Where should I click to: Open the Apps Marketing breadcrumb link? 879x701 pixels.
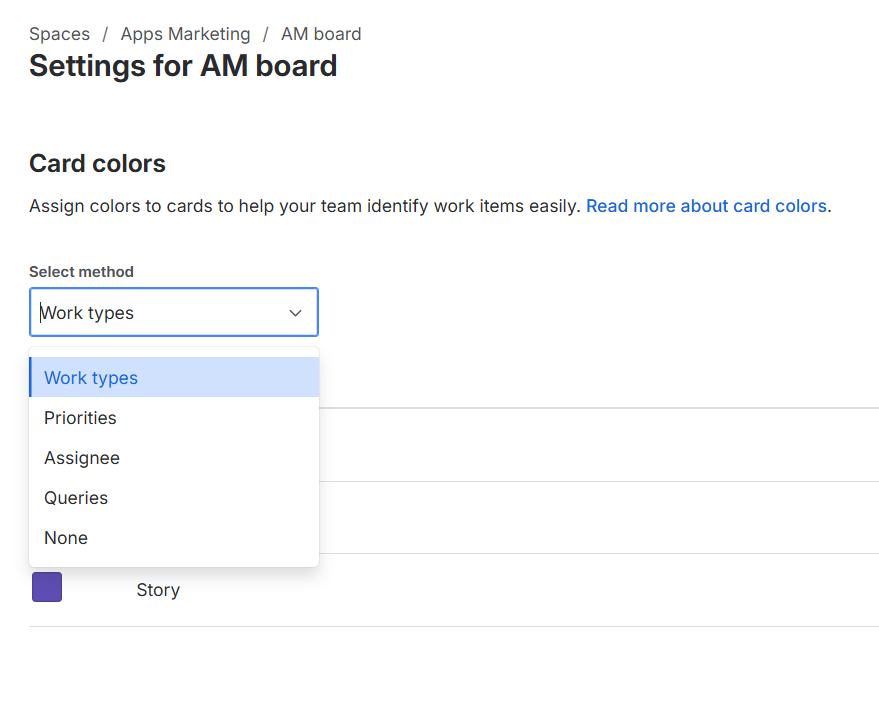point(185,34)
